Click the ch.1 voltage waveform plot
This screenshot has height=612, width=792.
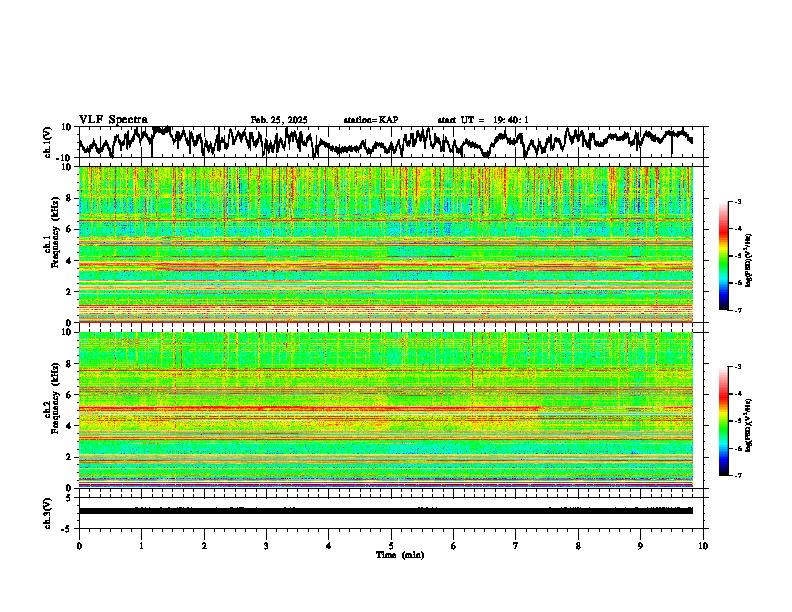tap(385, 142)
